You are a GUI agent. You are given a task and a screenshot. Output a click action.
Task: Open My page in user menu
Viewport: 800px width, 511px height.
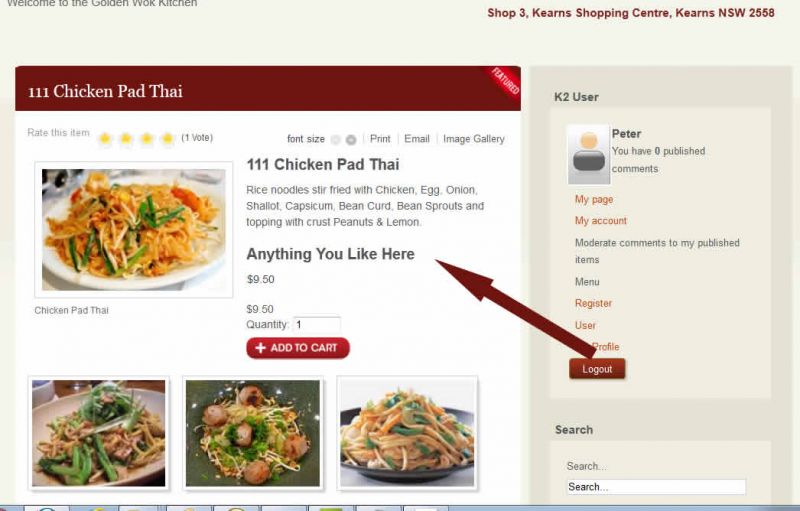[x=594, y=199]
